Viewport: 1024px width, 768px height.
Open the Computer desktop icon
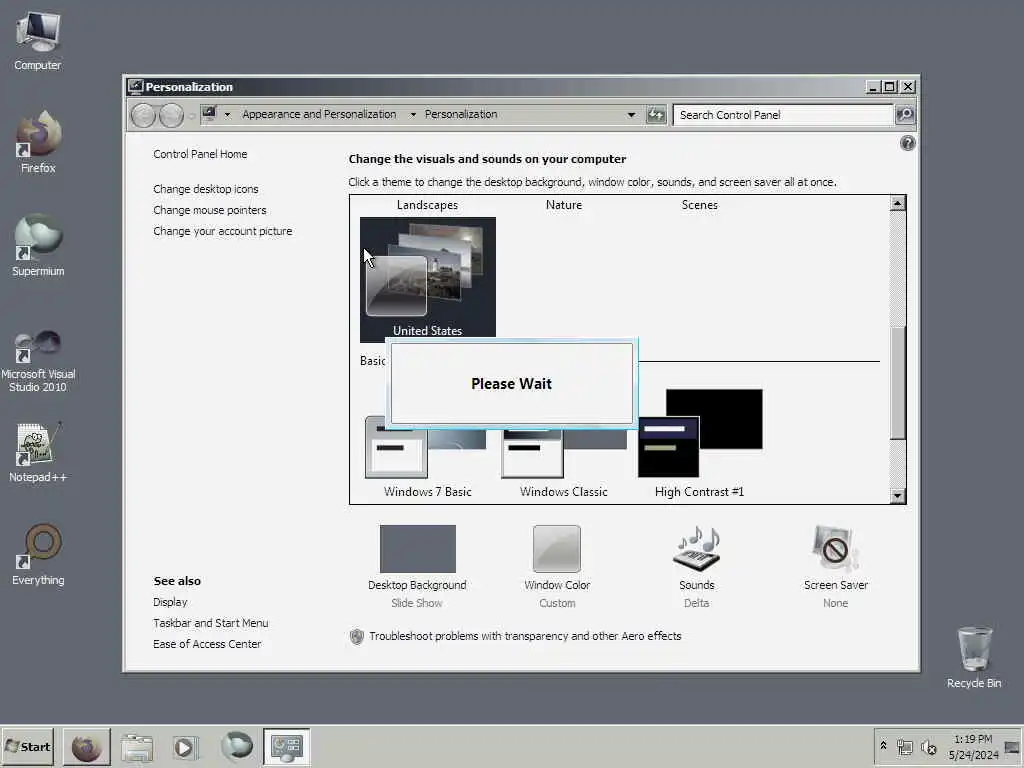tap(38, 41)
